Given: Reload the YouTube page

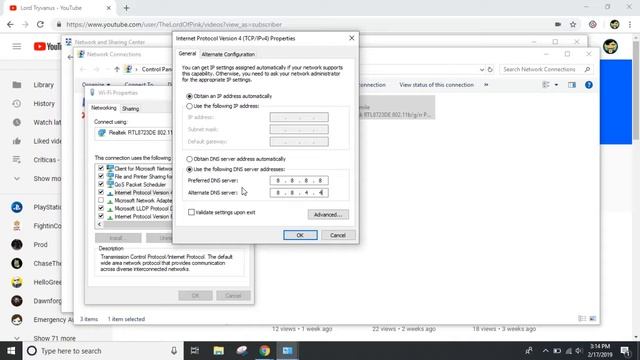Looking at the screenshot, I should [x=40, y=24].
